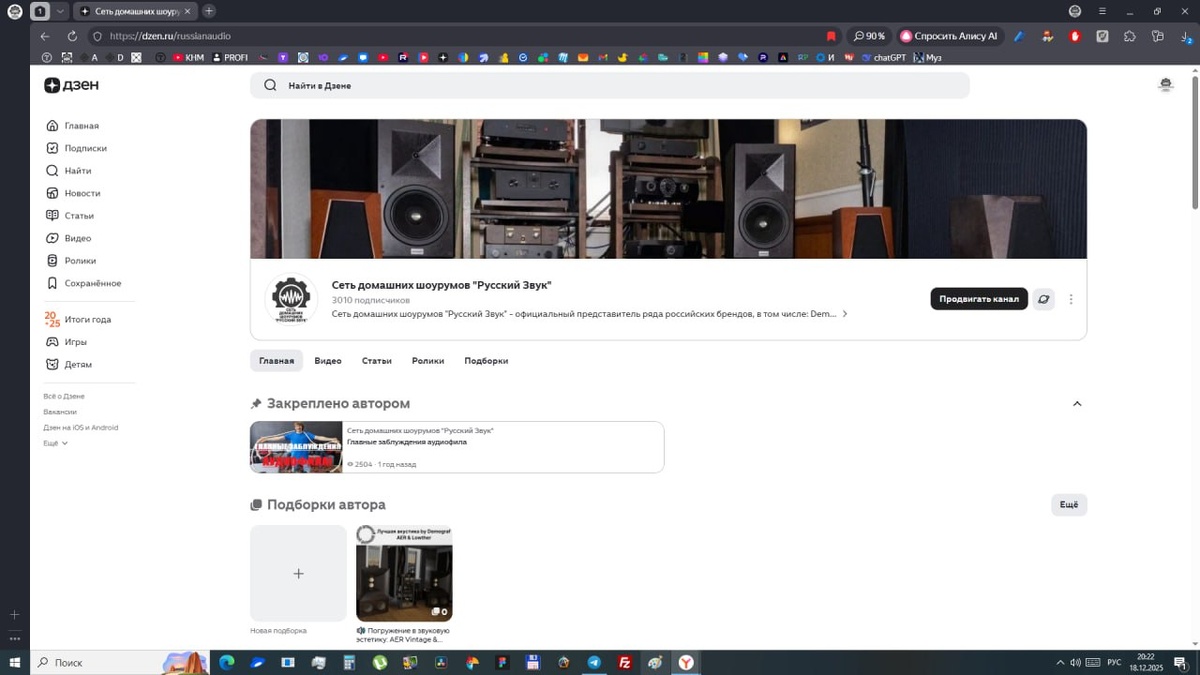This screenshot has width=1200, height=675.
Task: Click the 'Всё о Дзене' link
Action: point(64,396)
